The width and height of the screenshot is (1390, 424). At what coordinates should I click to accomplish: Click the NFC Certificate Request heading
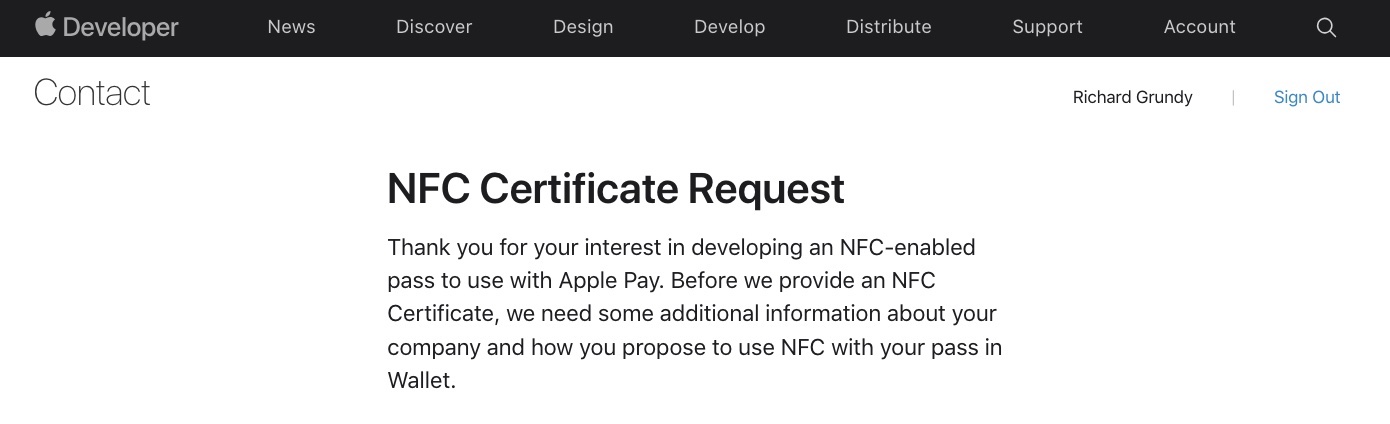point(616,189)
